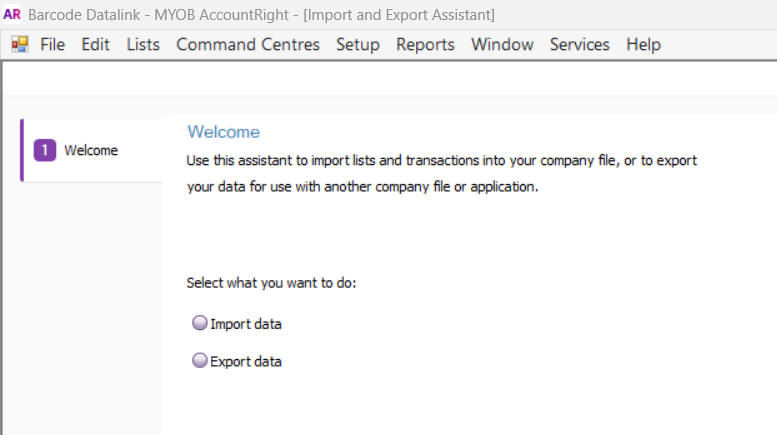Click the MYOB window icon beside File menu
777x435 pixels.
[x=20, y=45]
